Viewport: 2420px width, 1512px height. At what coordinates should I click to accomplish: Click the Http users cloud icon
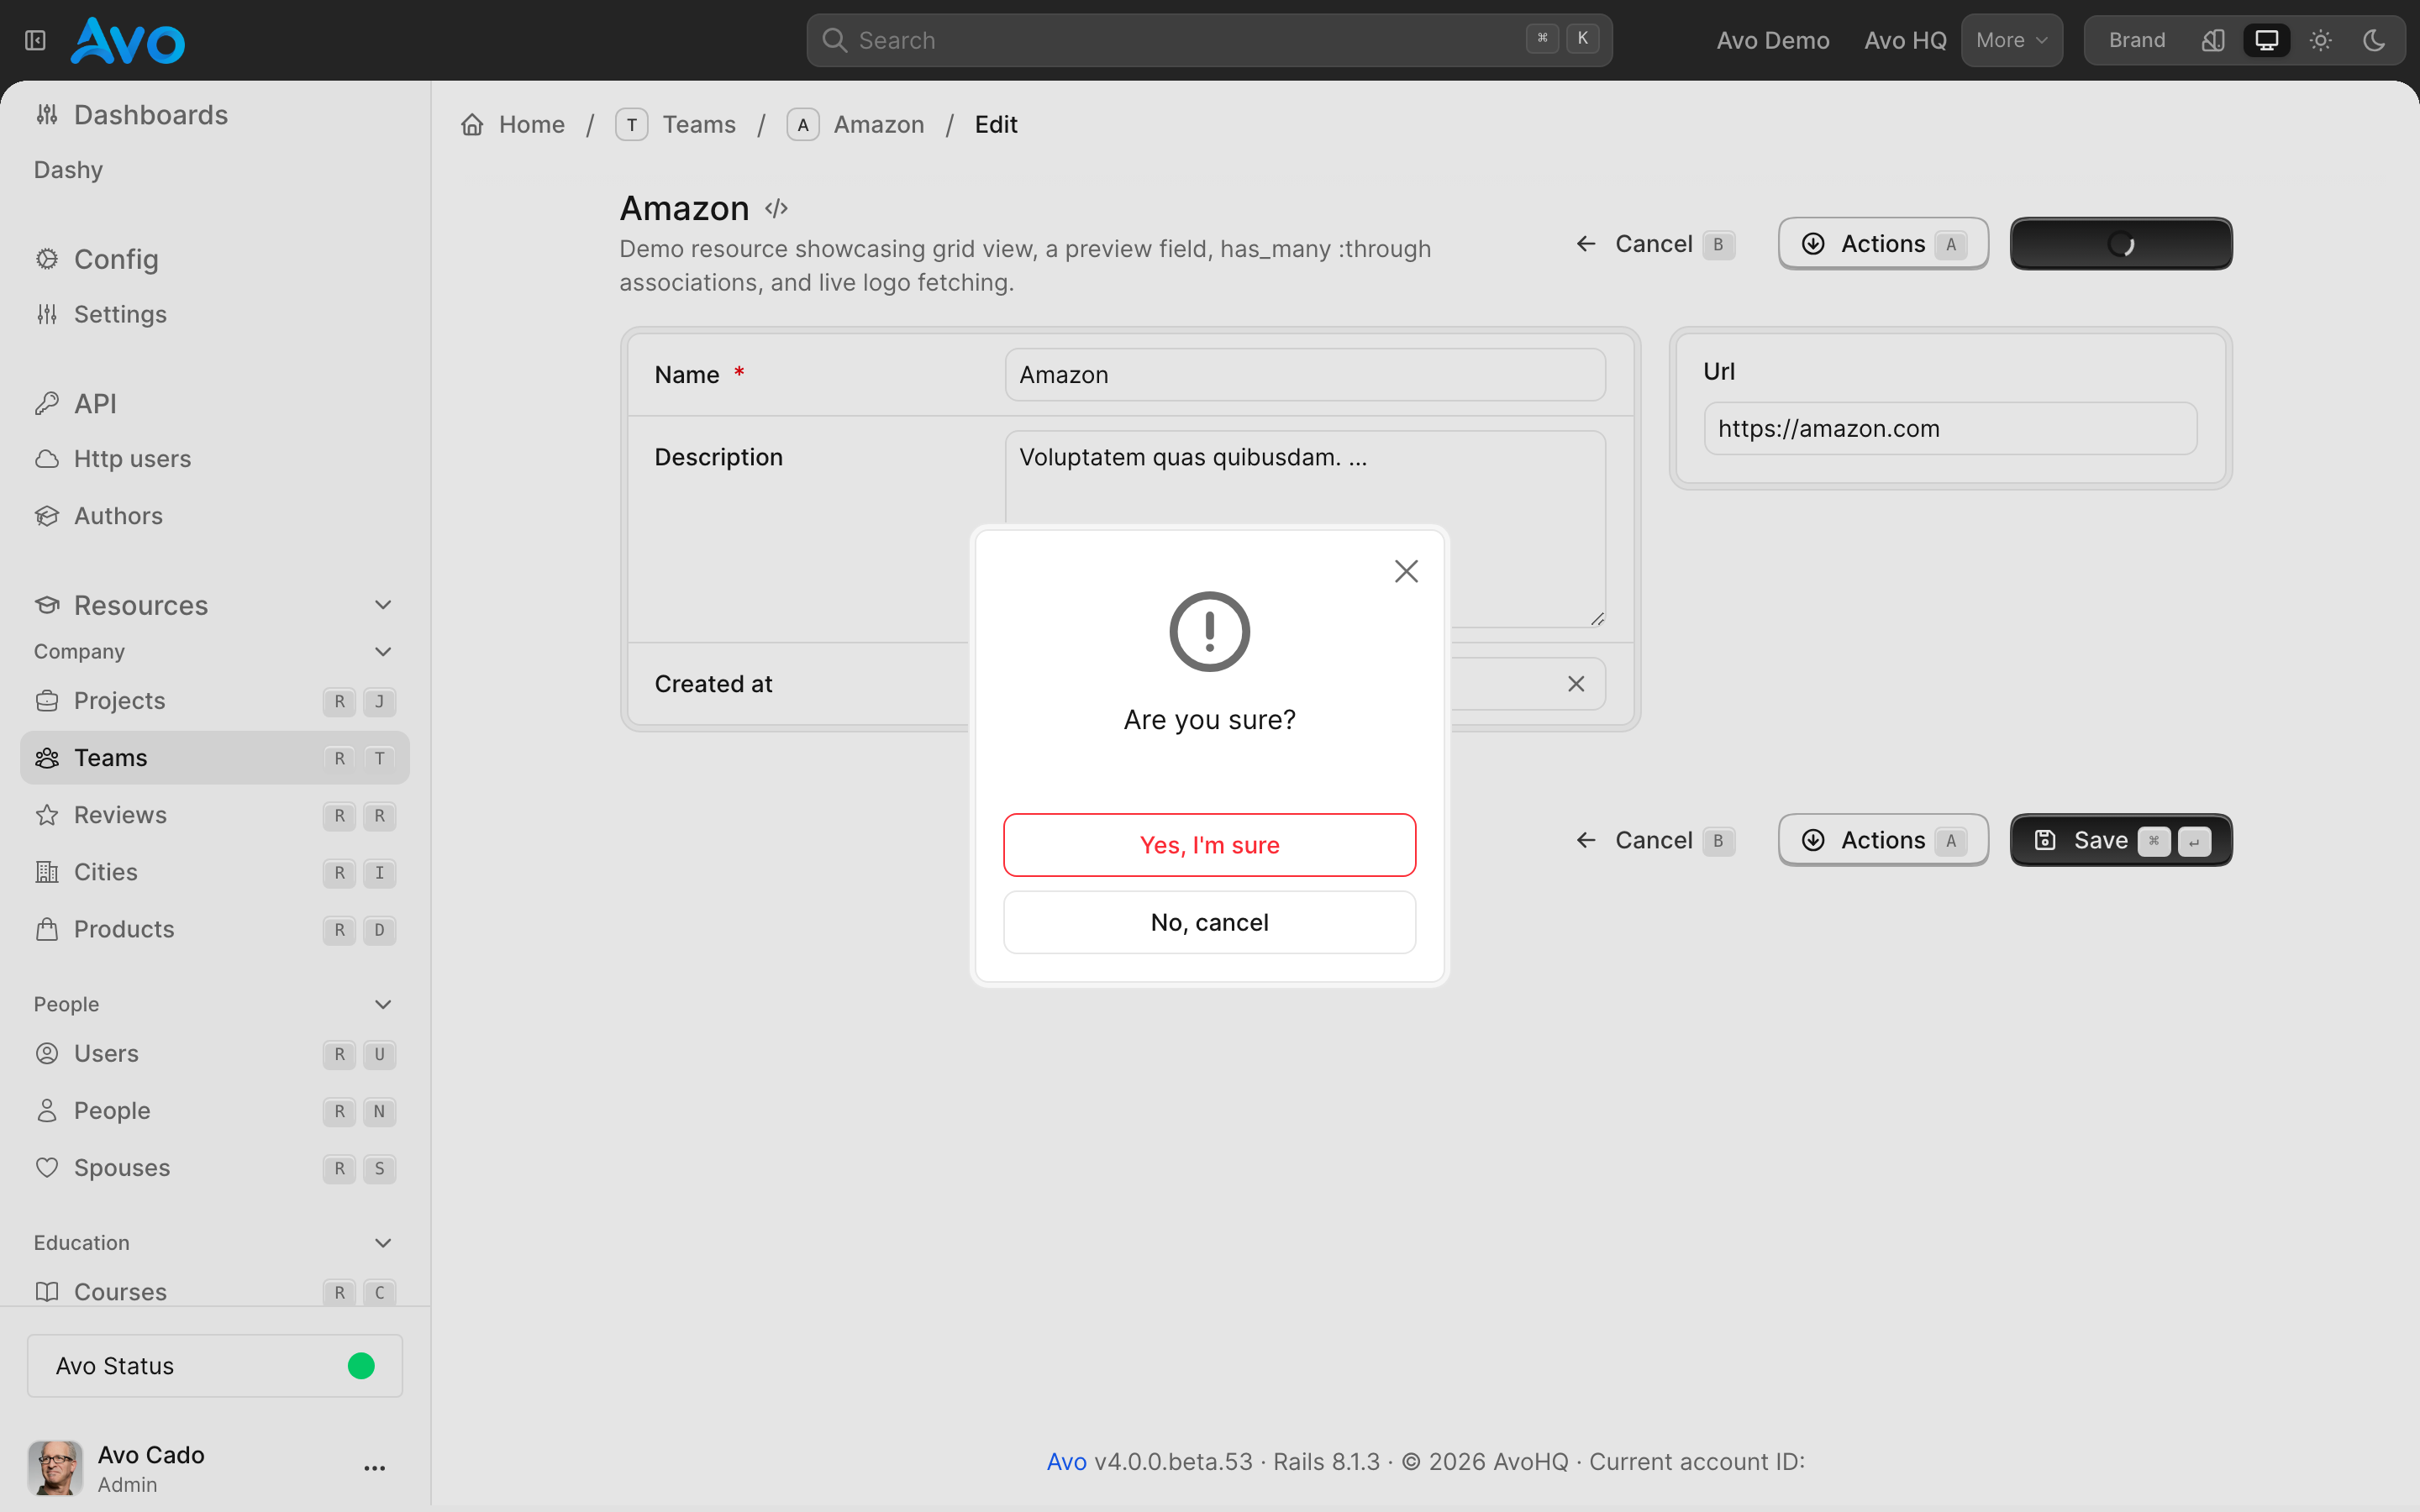46,459
